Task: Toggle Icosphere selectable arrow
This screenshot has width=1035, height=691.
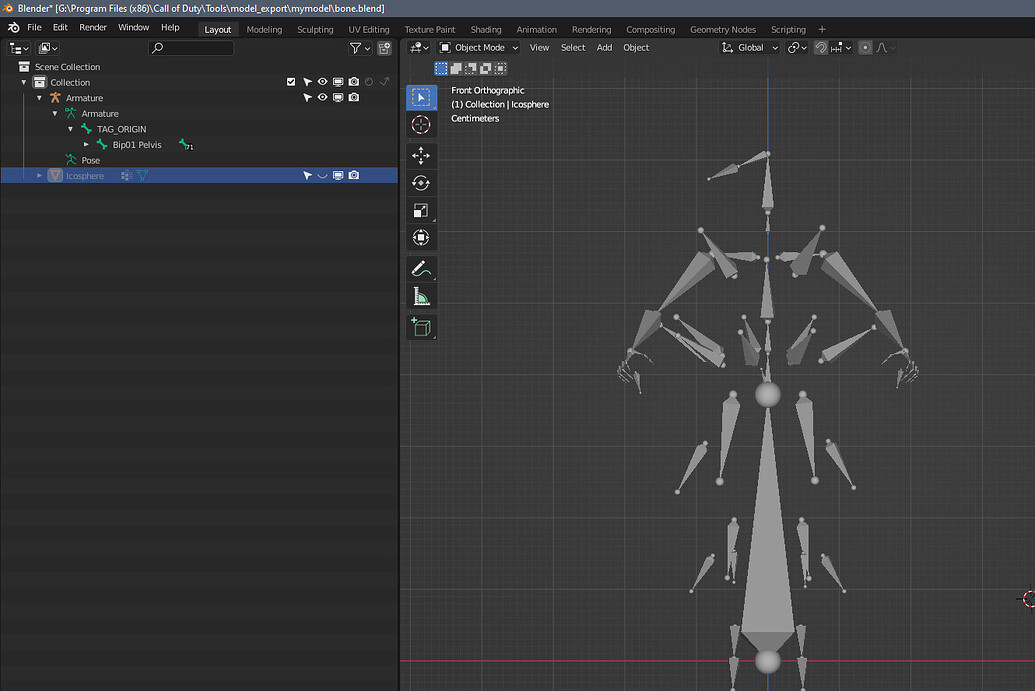Action: point(307,176)
